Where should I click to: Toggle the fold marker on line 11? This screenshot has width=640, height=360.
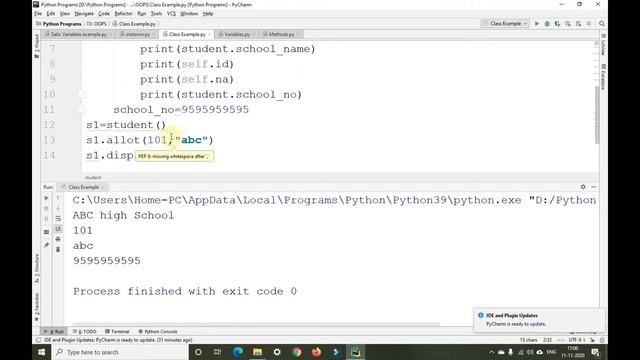(x=81, y=109)
